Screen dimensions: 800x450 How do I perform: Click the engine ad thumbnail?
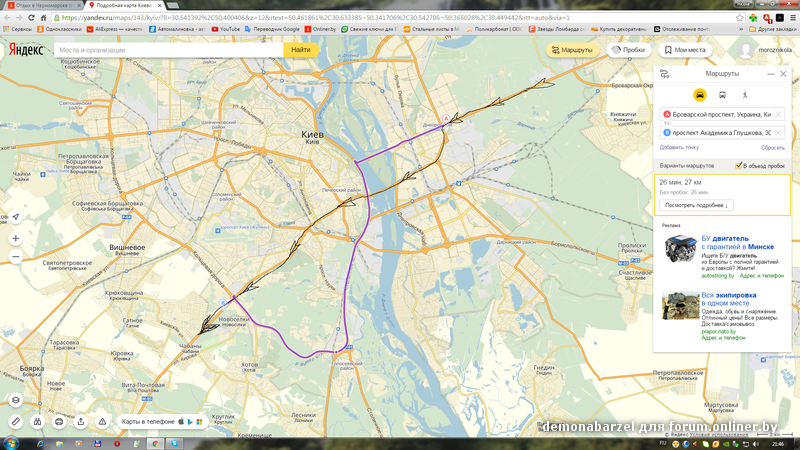[680, 248]
